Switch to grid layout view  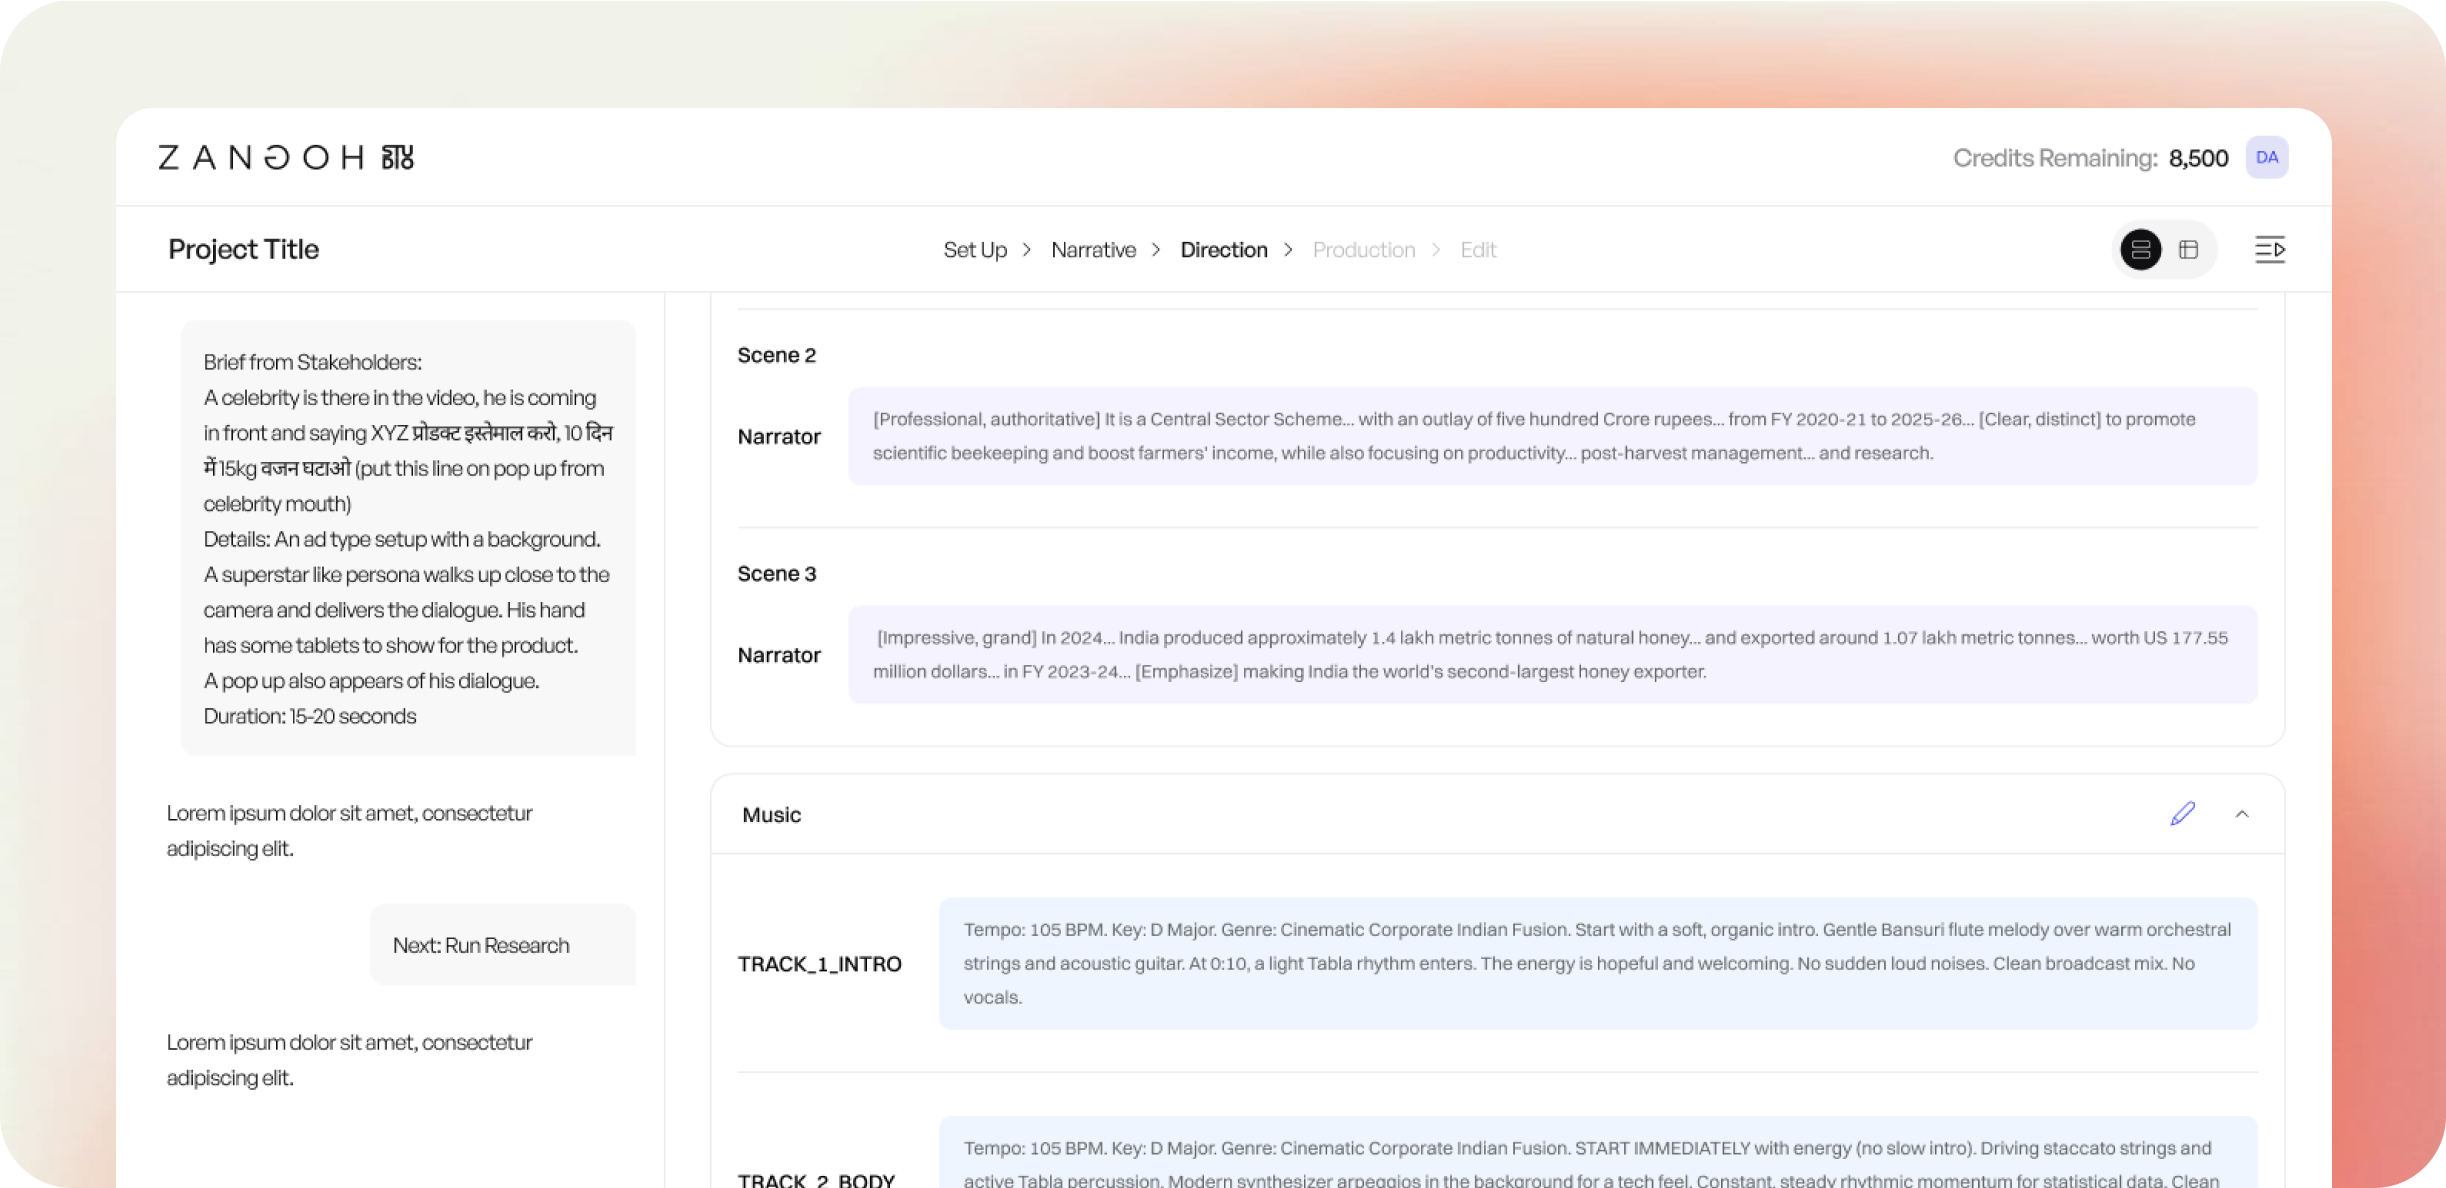click(2188, 250)
